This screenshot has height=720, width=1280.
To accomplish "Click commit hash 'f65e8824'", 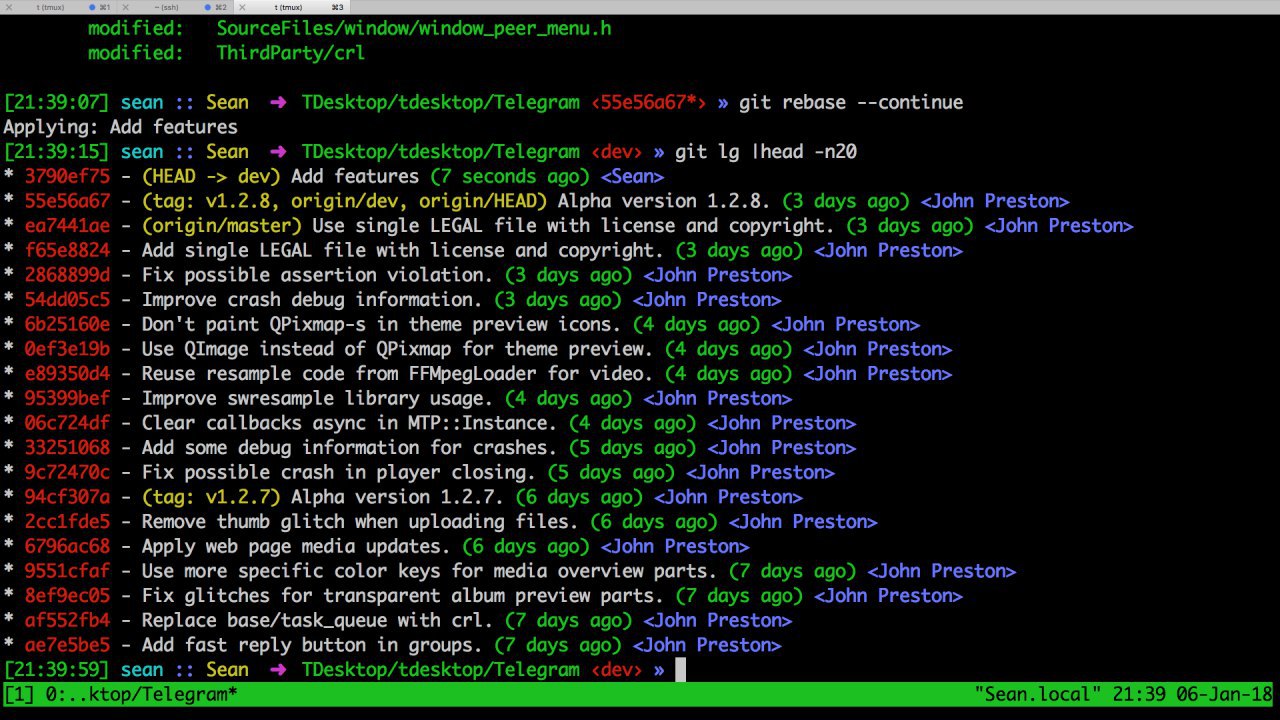I will pyautogui.click(x=67, y=250).
